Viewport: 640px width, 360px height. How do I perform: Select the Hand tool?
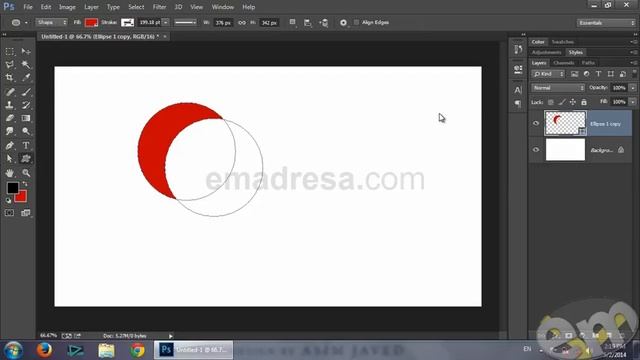tap(9, 173)
